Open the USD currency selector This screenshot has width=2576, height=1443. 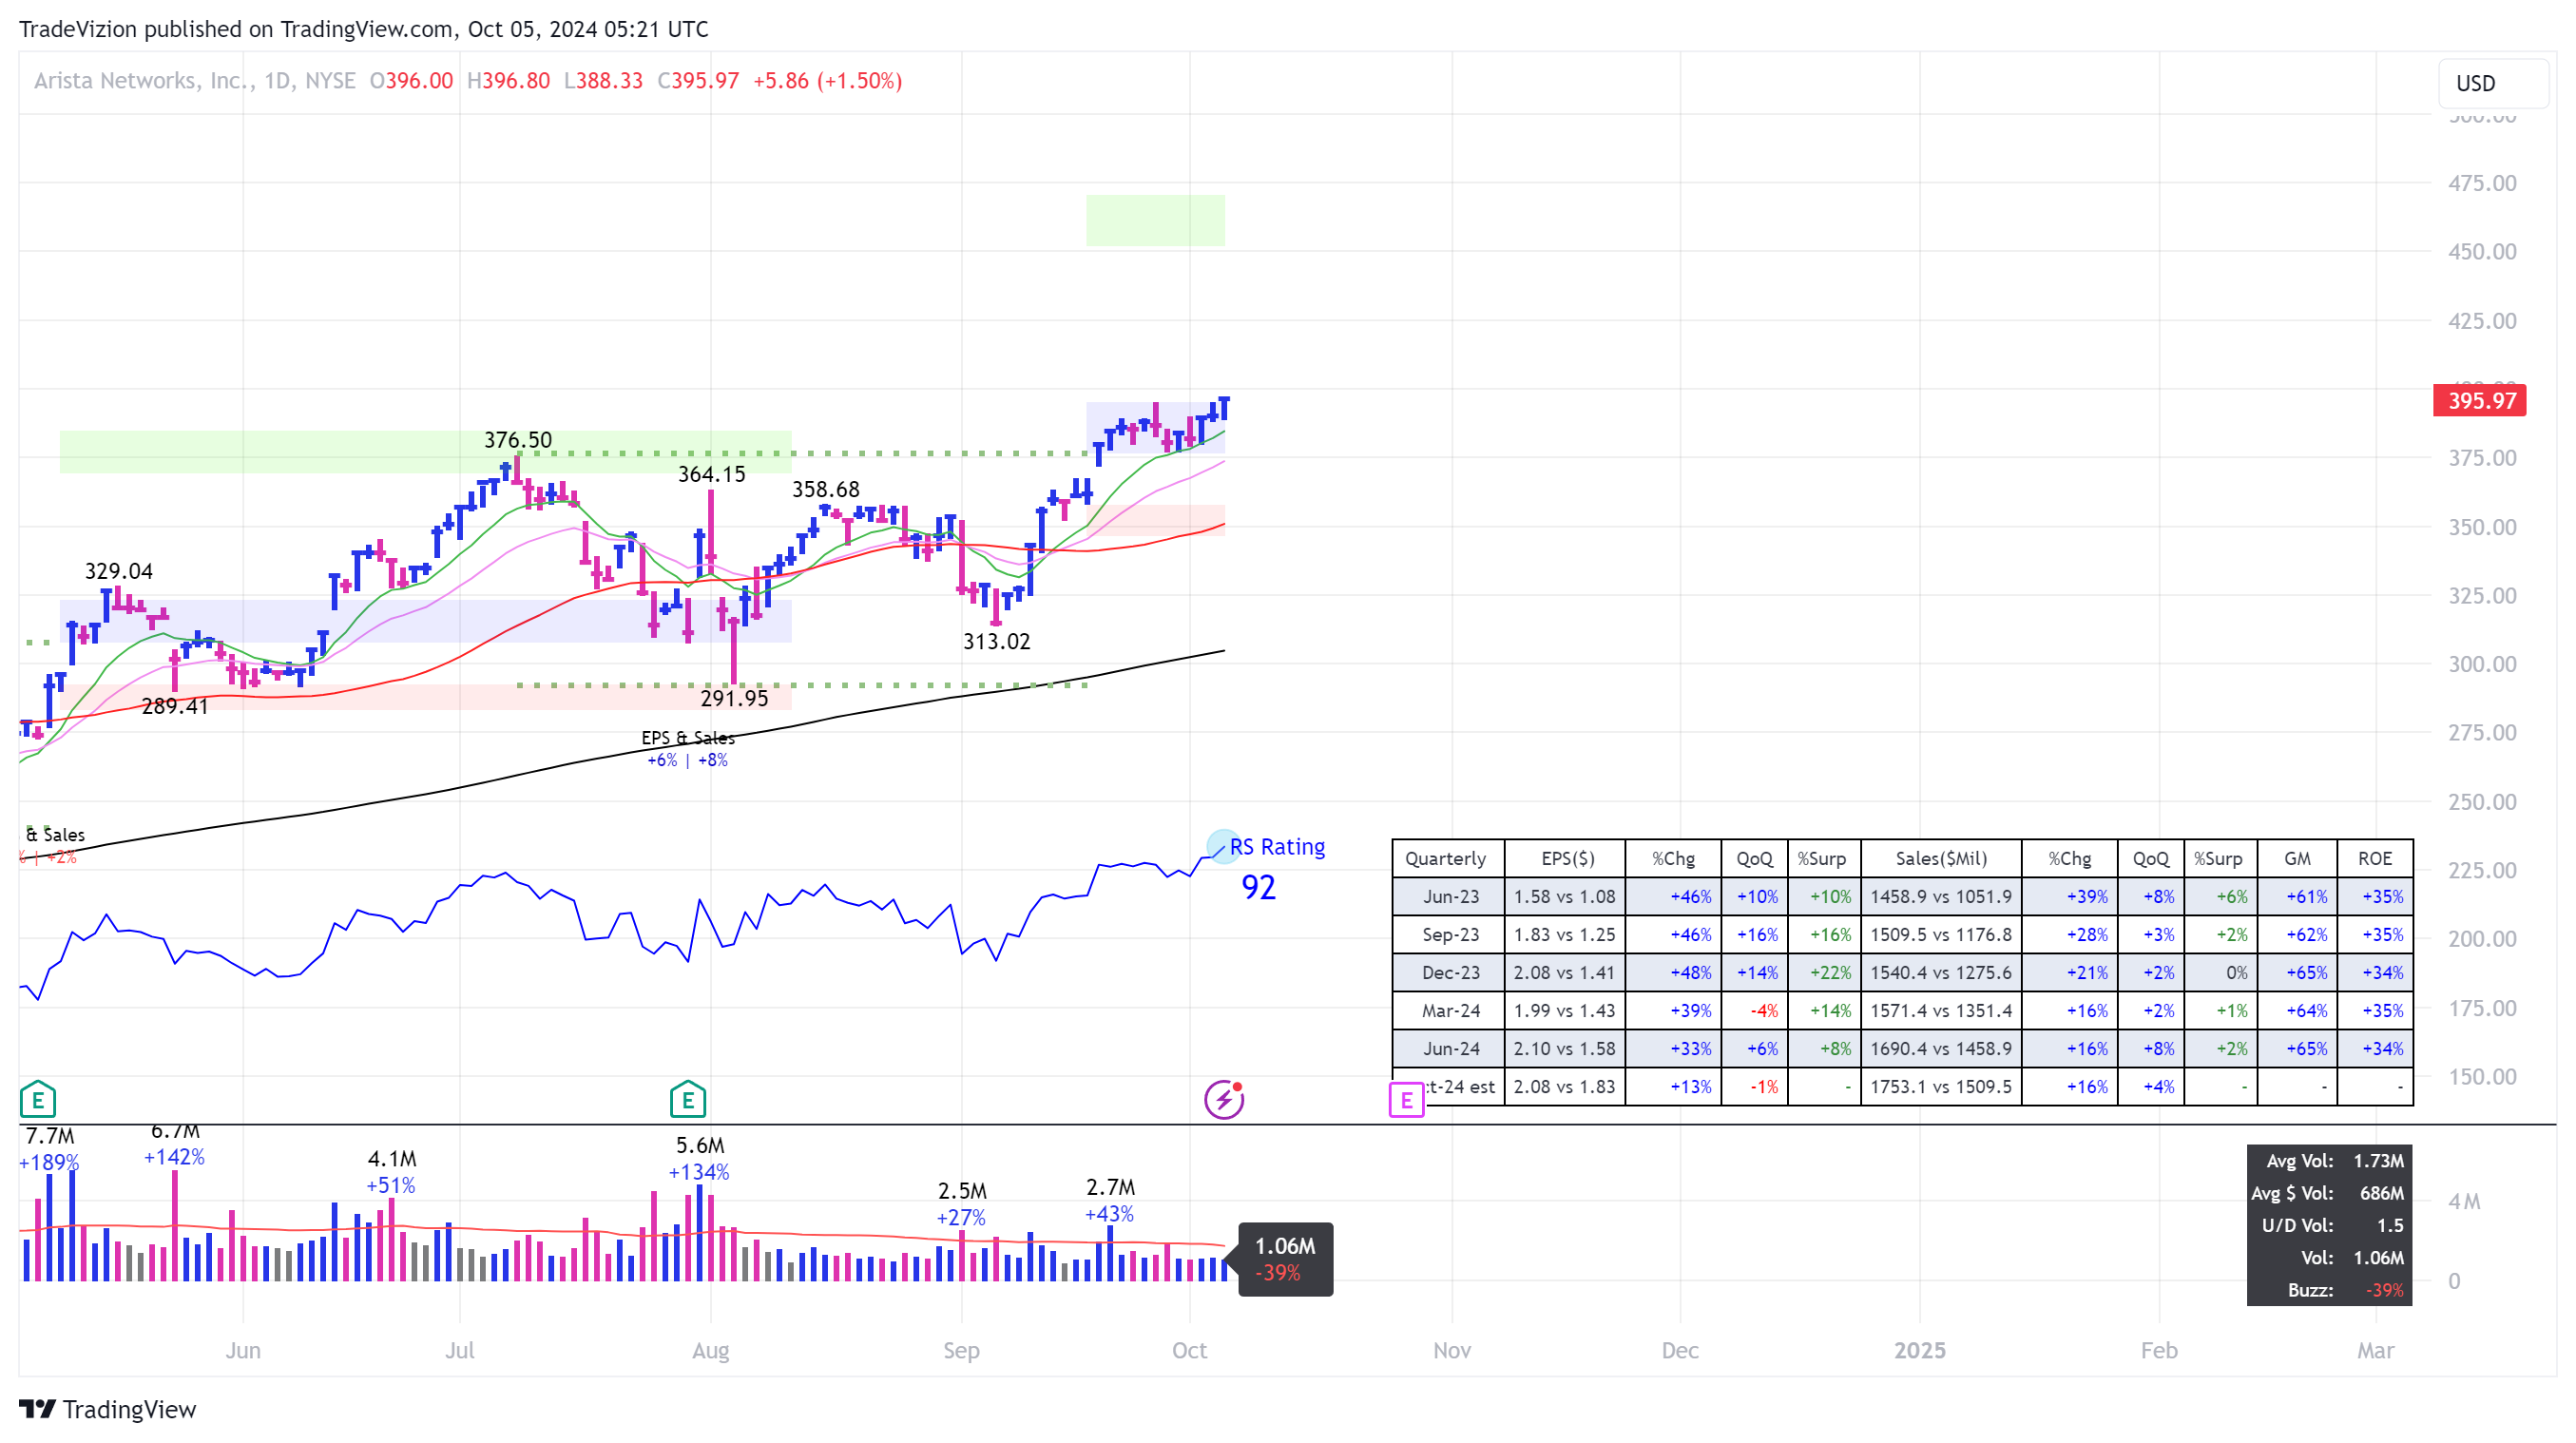tap(2493, 83)
